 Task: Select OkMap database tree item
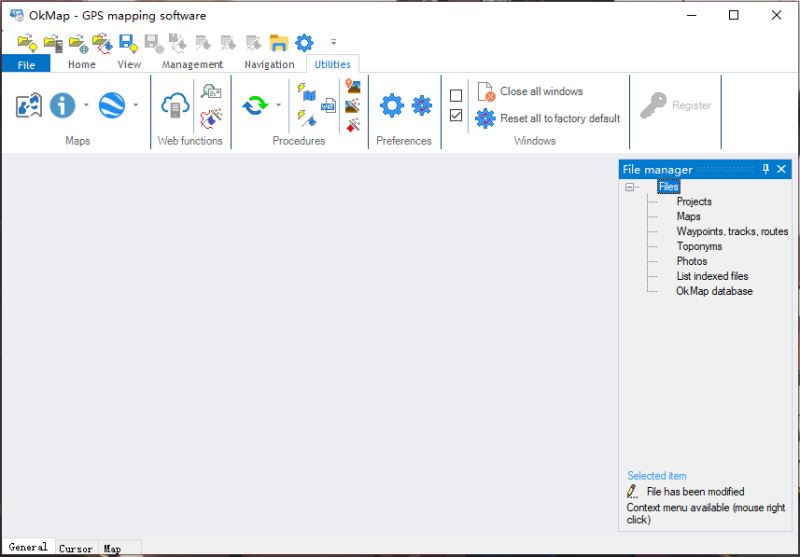[x=714, y=291]
